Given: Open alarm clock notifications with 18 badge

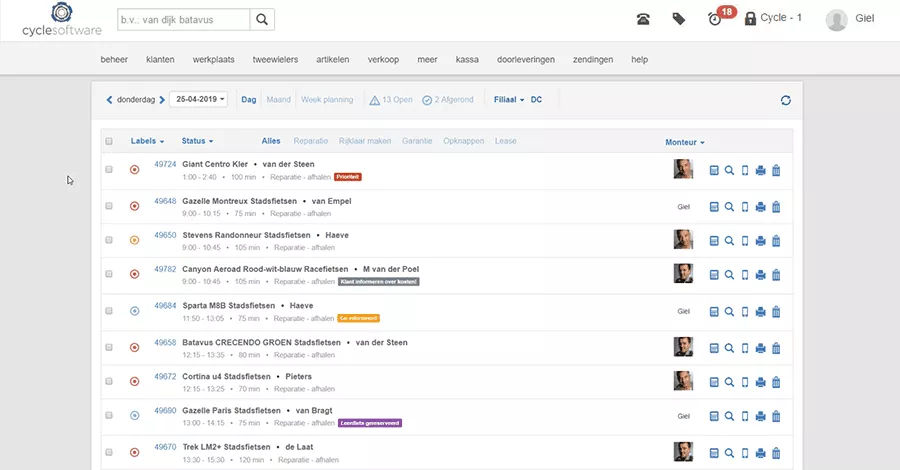Looking at the screenshot, I should coord(720,17).
